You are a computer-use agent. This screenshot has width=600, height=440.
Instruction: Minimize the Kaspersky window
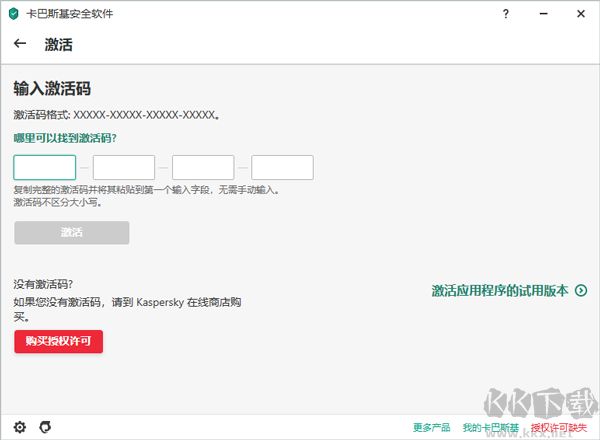click(x=543, y=14)
